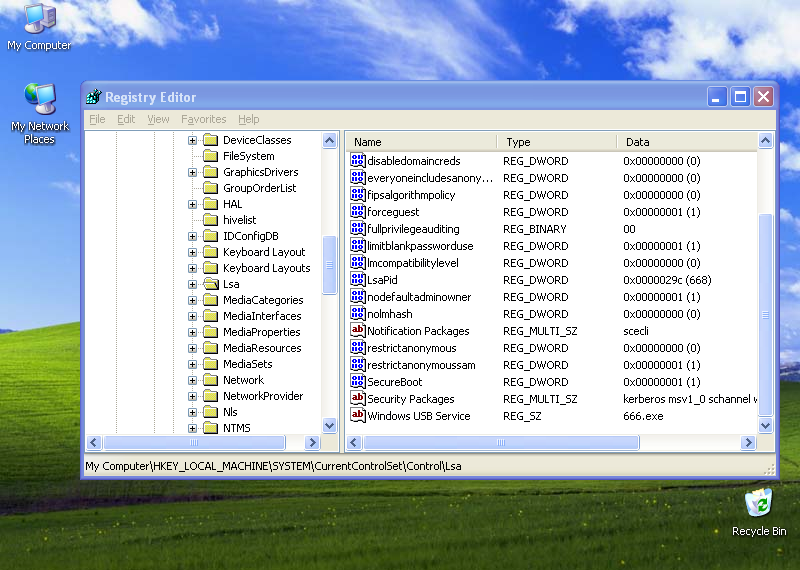The image size is (800, 570).
Task: Click values pane scroll-right arrow
Action: point(748,442)
